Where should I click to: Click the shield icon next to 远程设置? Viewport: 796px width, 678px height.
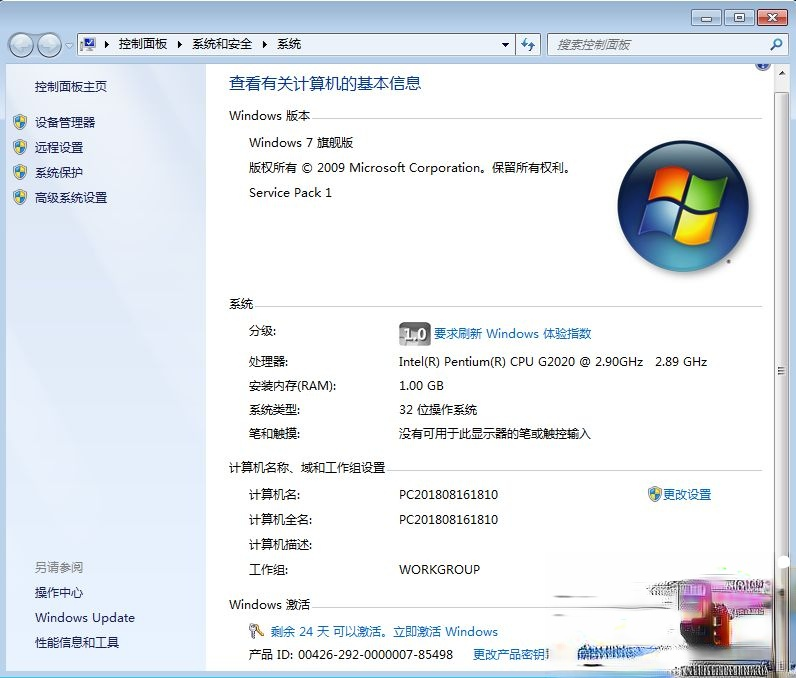point(20,147)
